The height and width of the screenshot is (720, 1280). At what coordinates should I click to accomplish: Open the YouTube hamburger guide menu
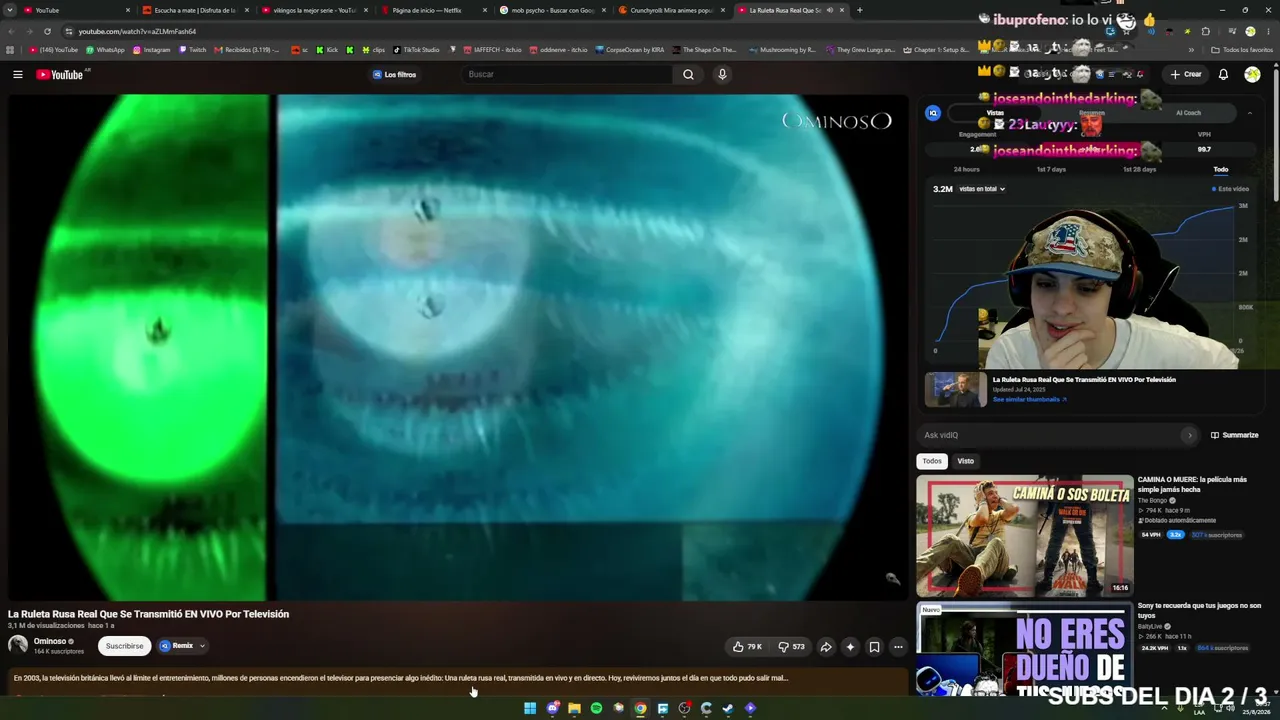coord(17,74)
